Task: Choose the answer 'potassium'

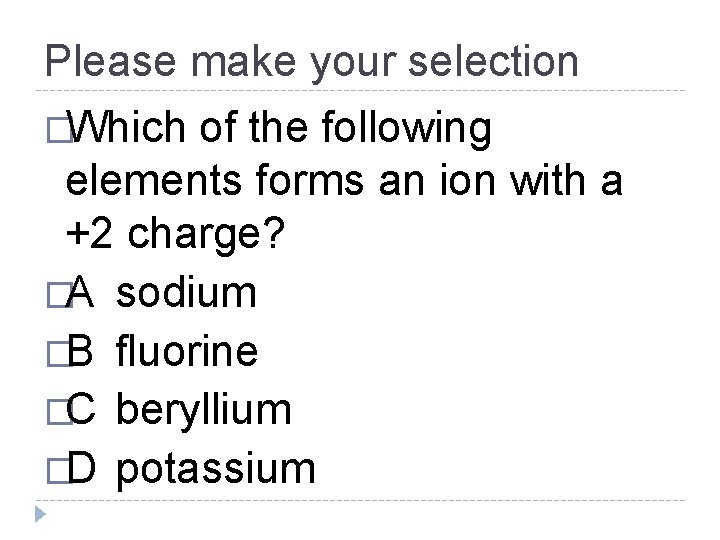Action: coord(216,467)
